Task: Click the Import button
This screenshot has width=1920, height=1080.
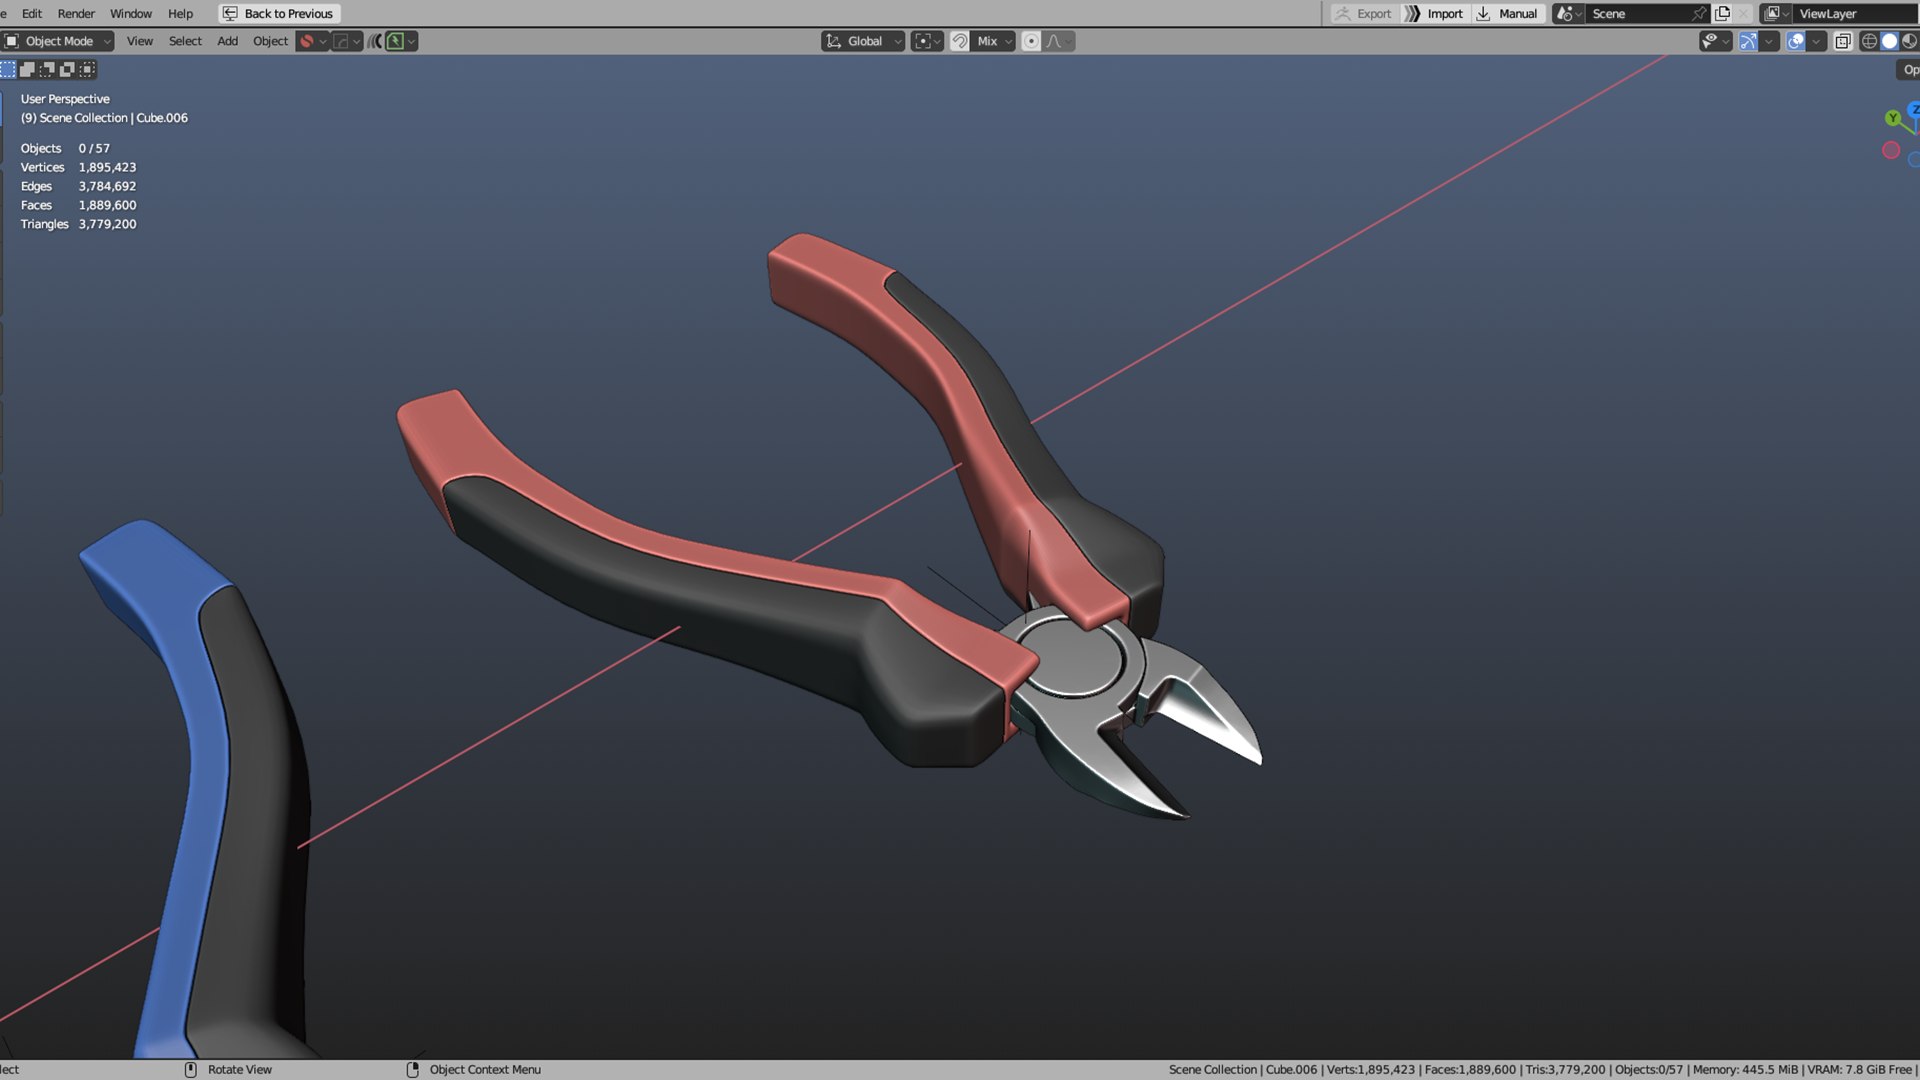Action: pyautogui.click(x=1435, y=14)
